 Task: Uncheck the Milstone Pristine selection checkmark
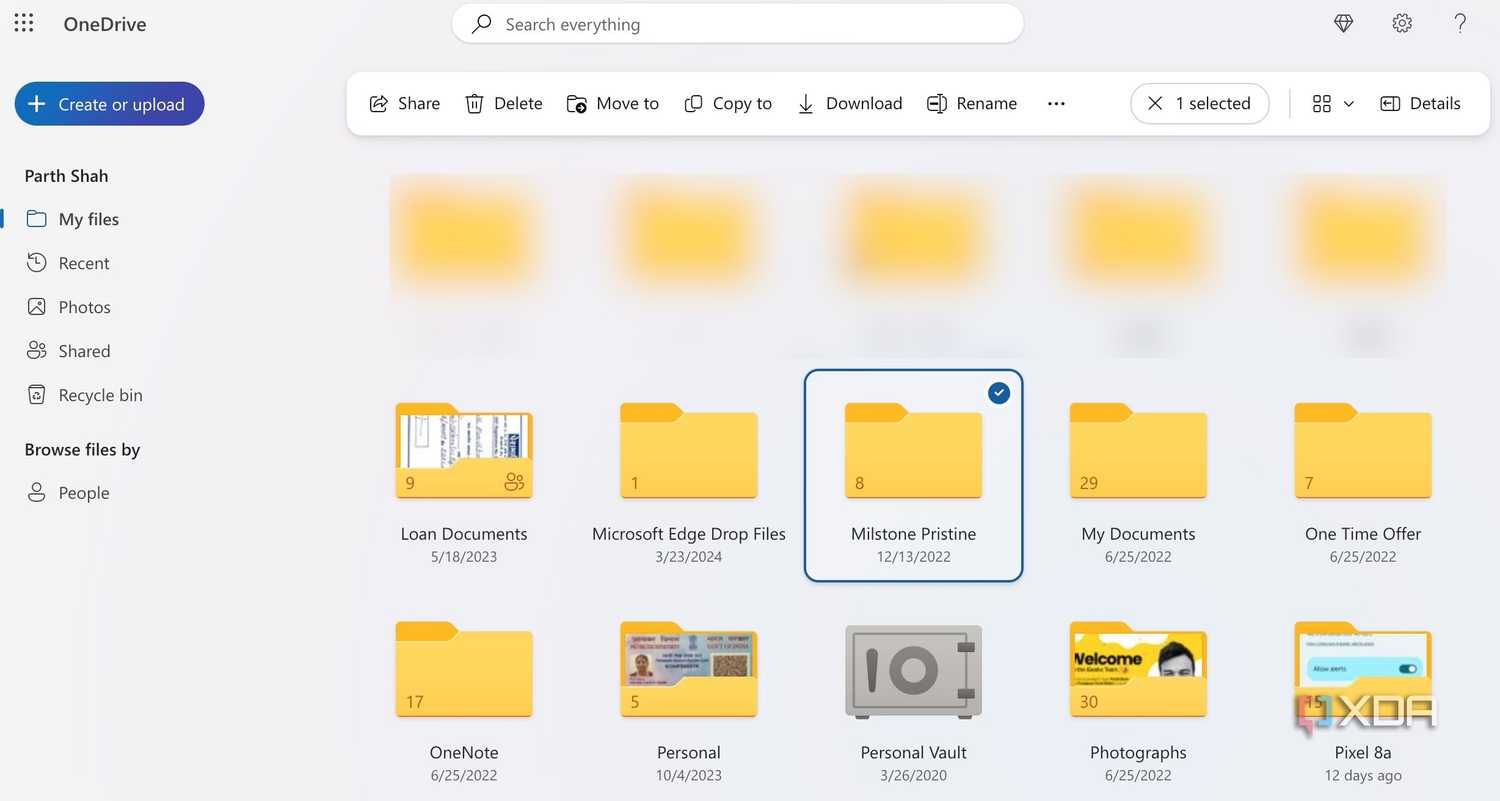(x=999, y=393)
